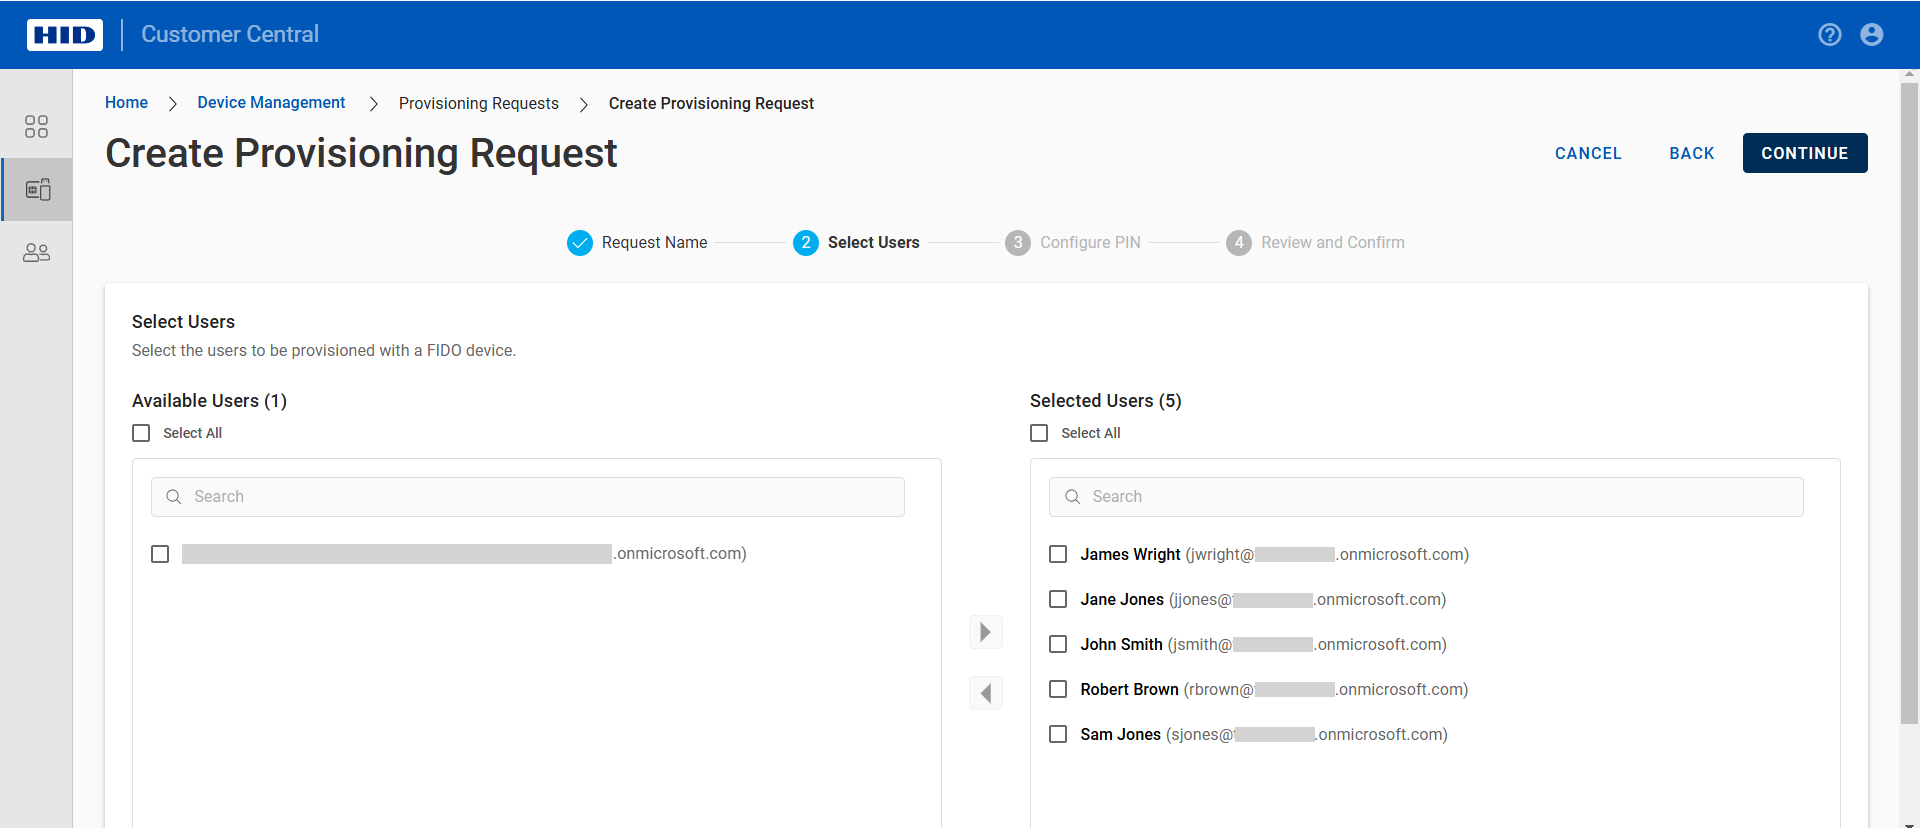The height and width of the screenshot is (828, 1920).
Task: Click the CANCEL button
Action: point(1588,153)
